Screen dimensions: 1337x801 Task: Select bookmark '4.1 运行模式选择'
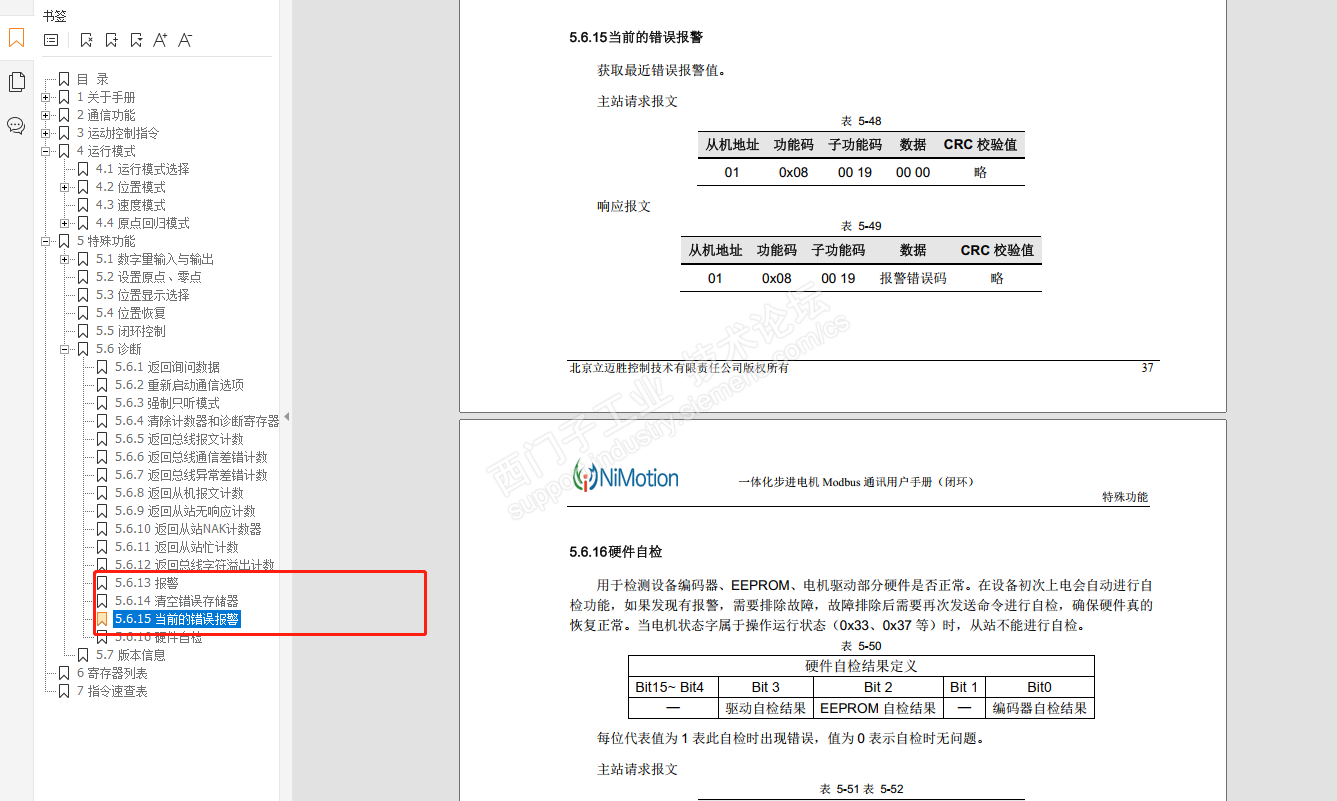(142, 169)
